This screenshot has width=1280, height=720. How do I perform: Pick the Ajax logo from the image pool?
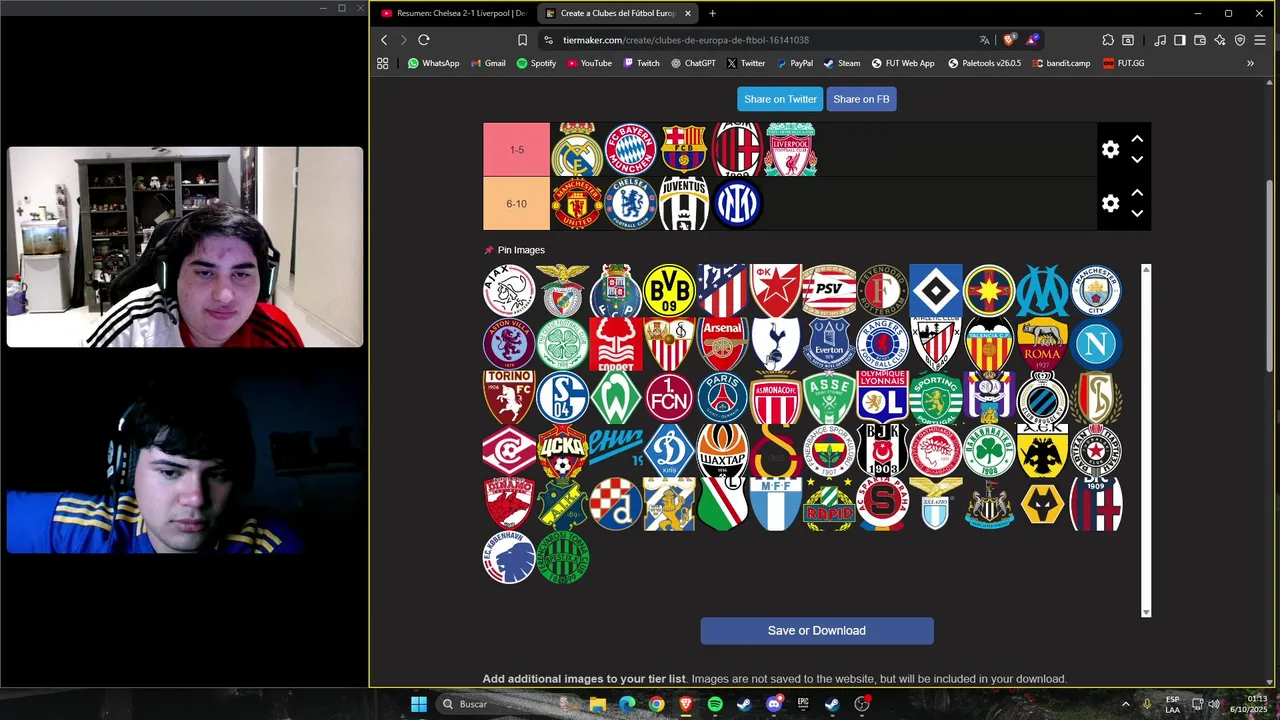(x=509, y=290)
